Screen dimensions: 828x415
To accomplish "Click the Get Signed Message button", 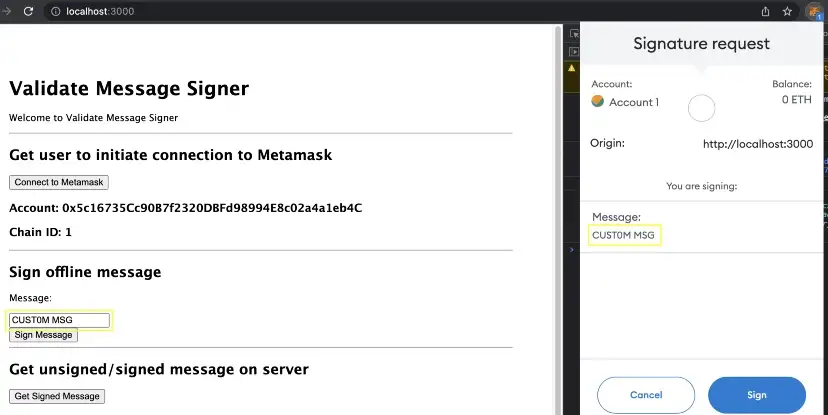I will click(57, 396).
